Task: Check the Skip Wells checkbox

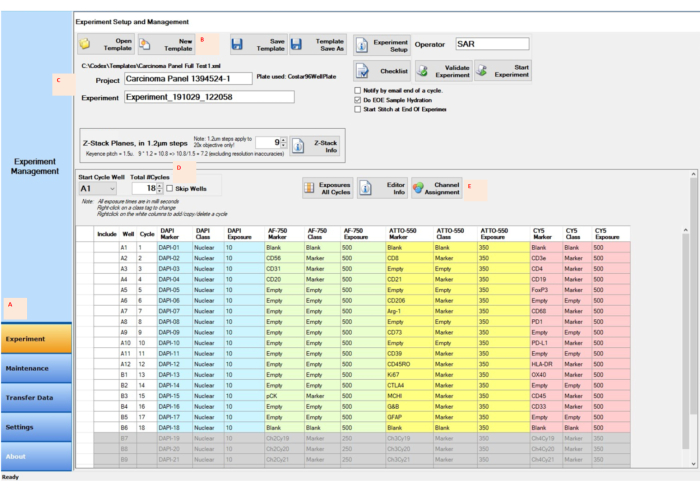Action: 170,189
